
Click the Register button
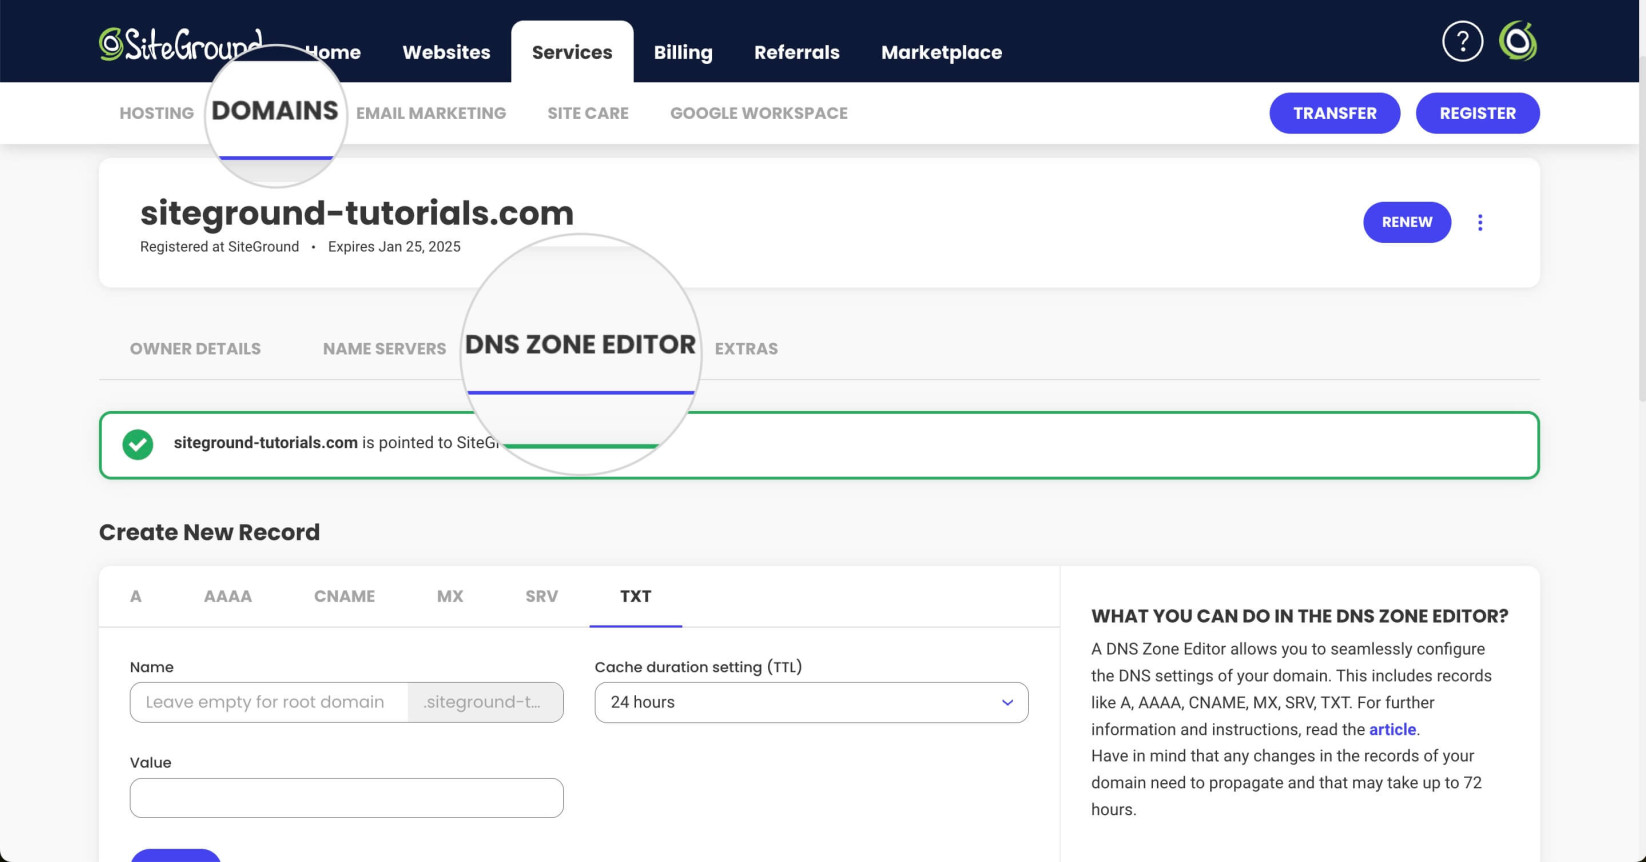[1477, 113]
